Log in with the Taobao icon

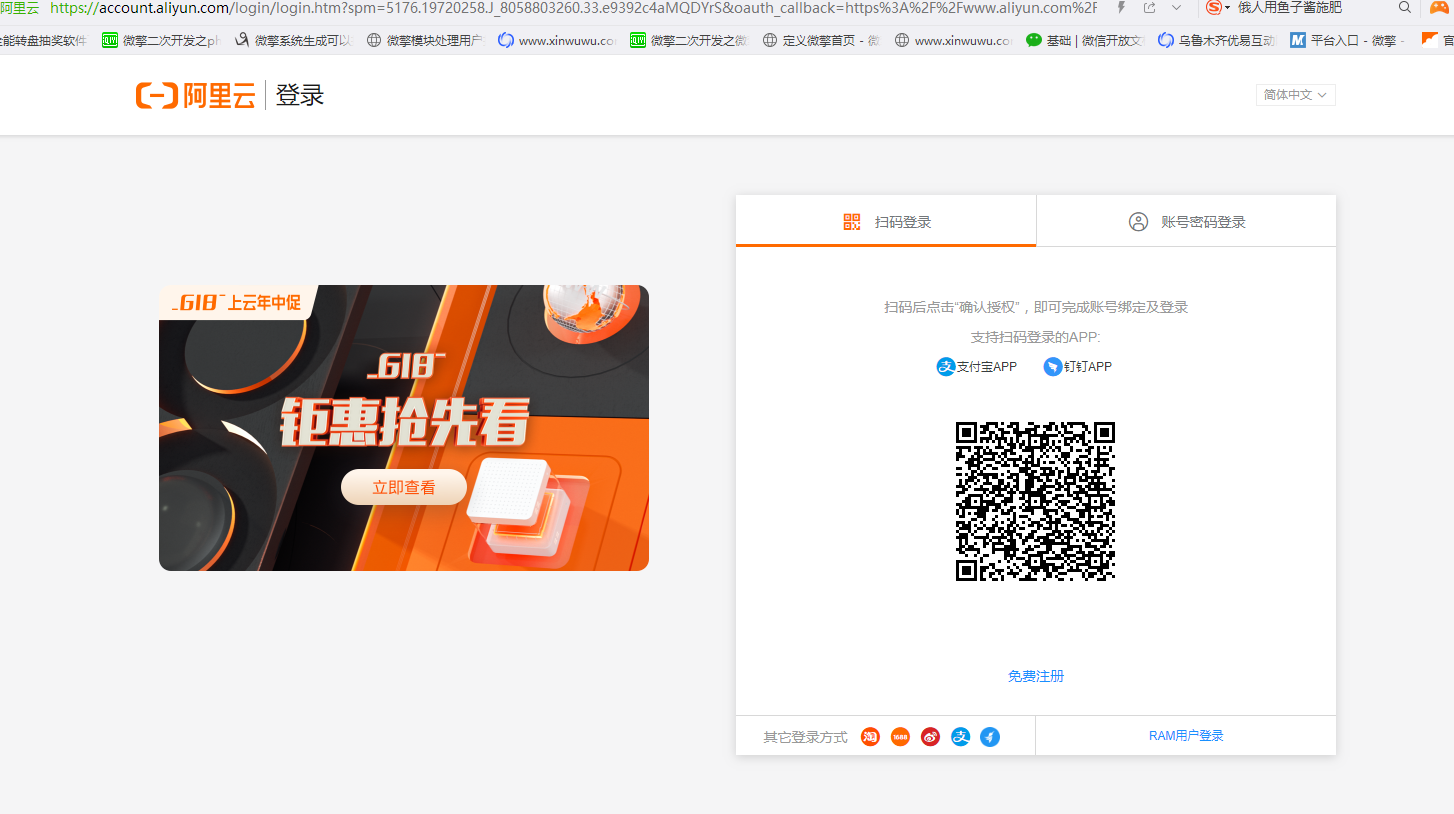pos(870,737)
